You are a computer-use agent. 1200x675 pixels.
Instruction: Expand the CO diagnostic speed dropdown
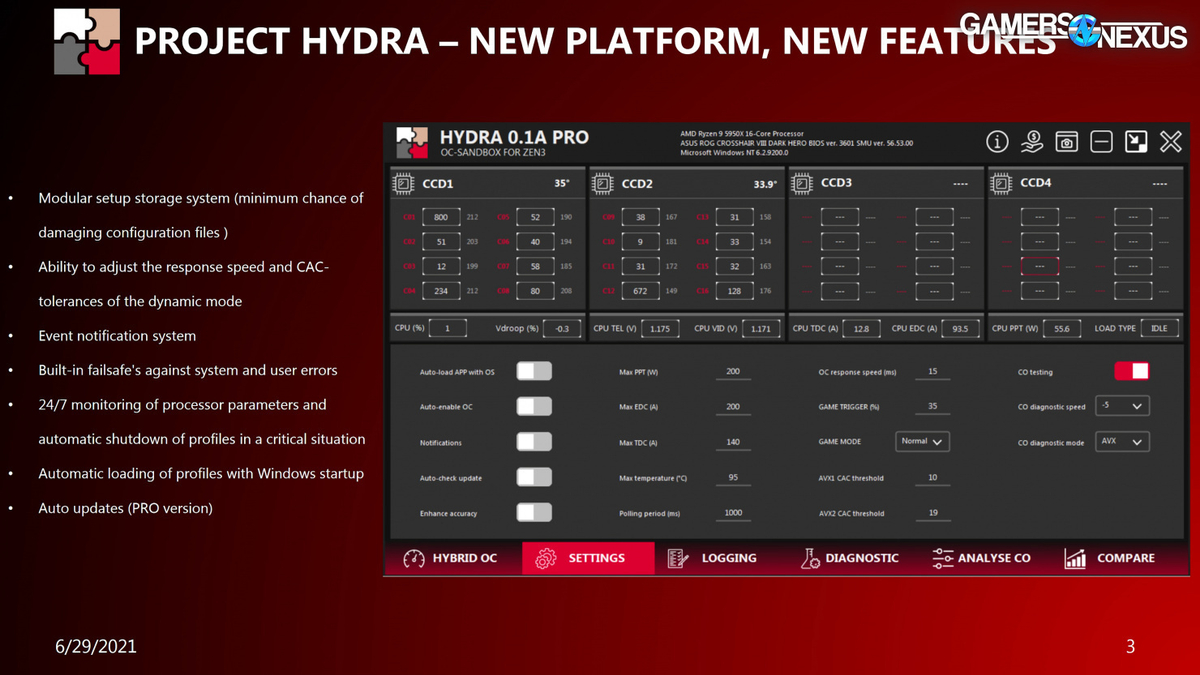pos(1122,406)
